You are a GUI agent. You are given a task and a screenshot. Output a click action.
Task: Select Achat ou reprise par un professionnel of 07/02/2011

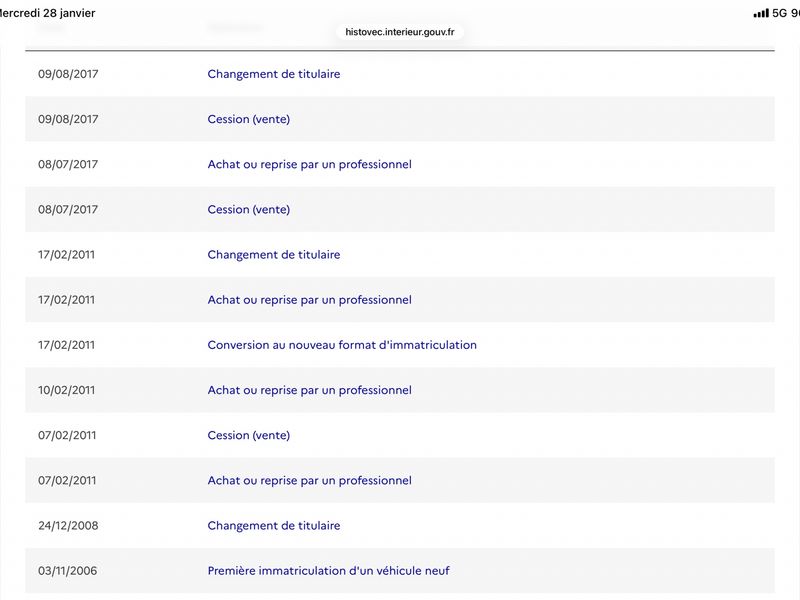click(309, 480)
